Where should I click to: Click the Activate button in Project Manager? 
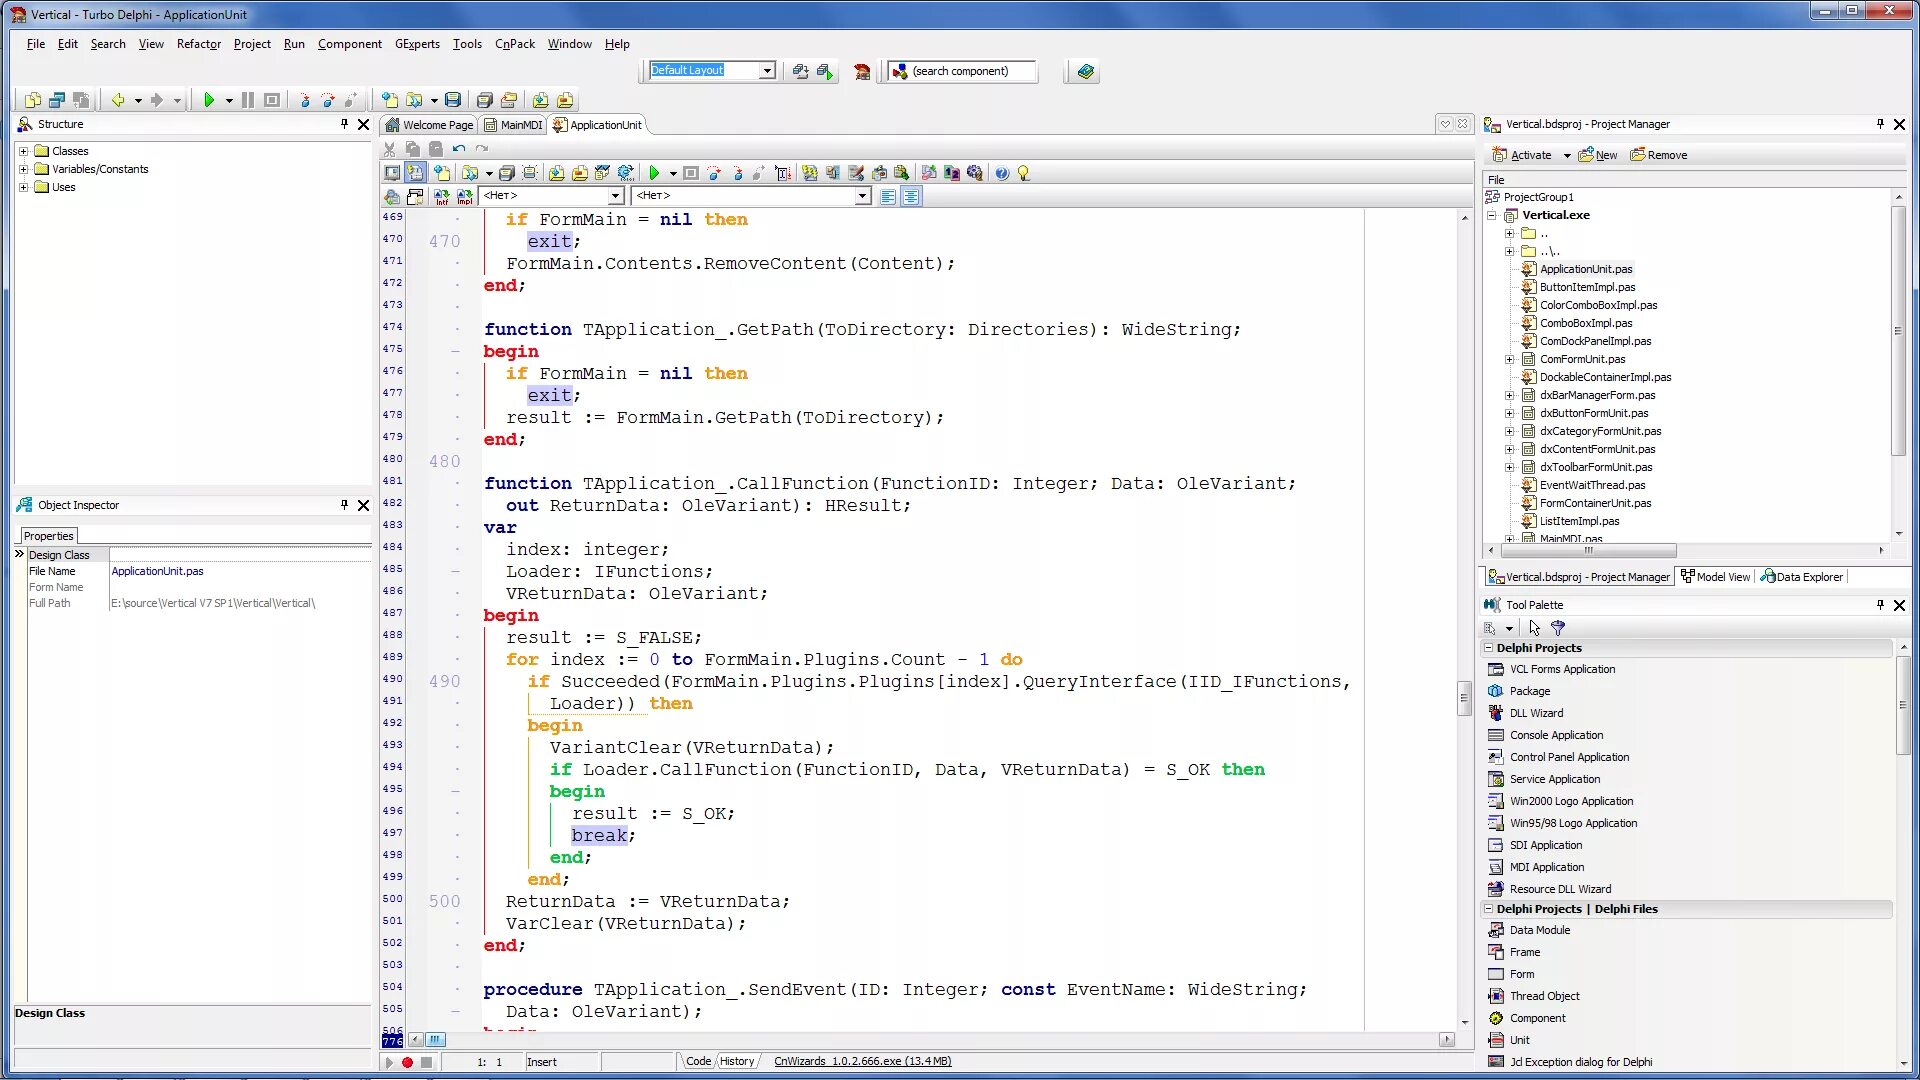coord(1523,155)
